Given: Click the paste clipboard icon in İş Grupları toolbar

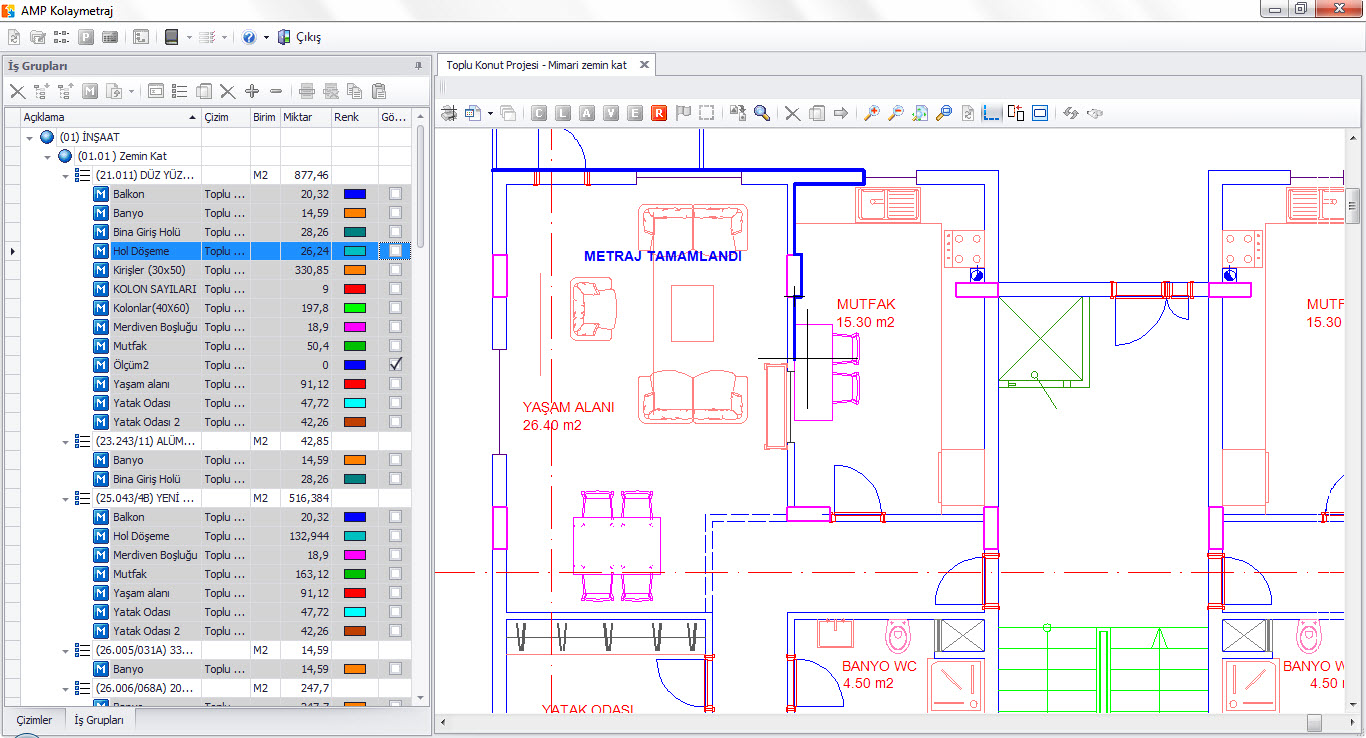Looking at the screenshot, I should [x=379, y=91].
